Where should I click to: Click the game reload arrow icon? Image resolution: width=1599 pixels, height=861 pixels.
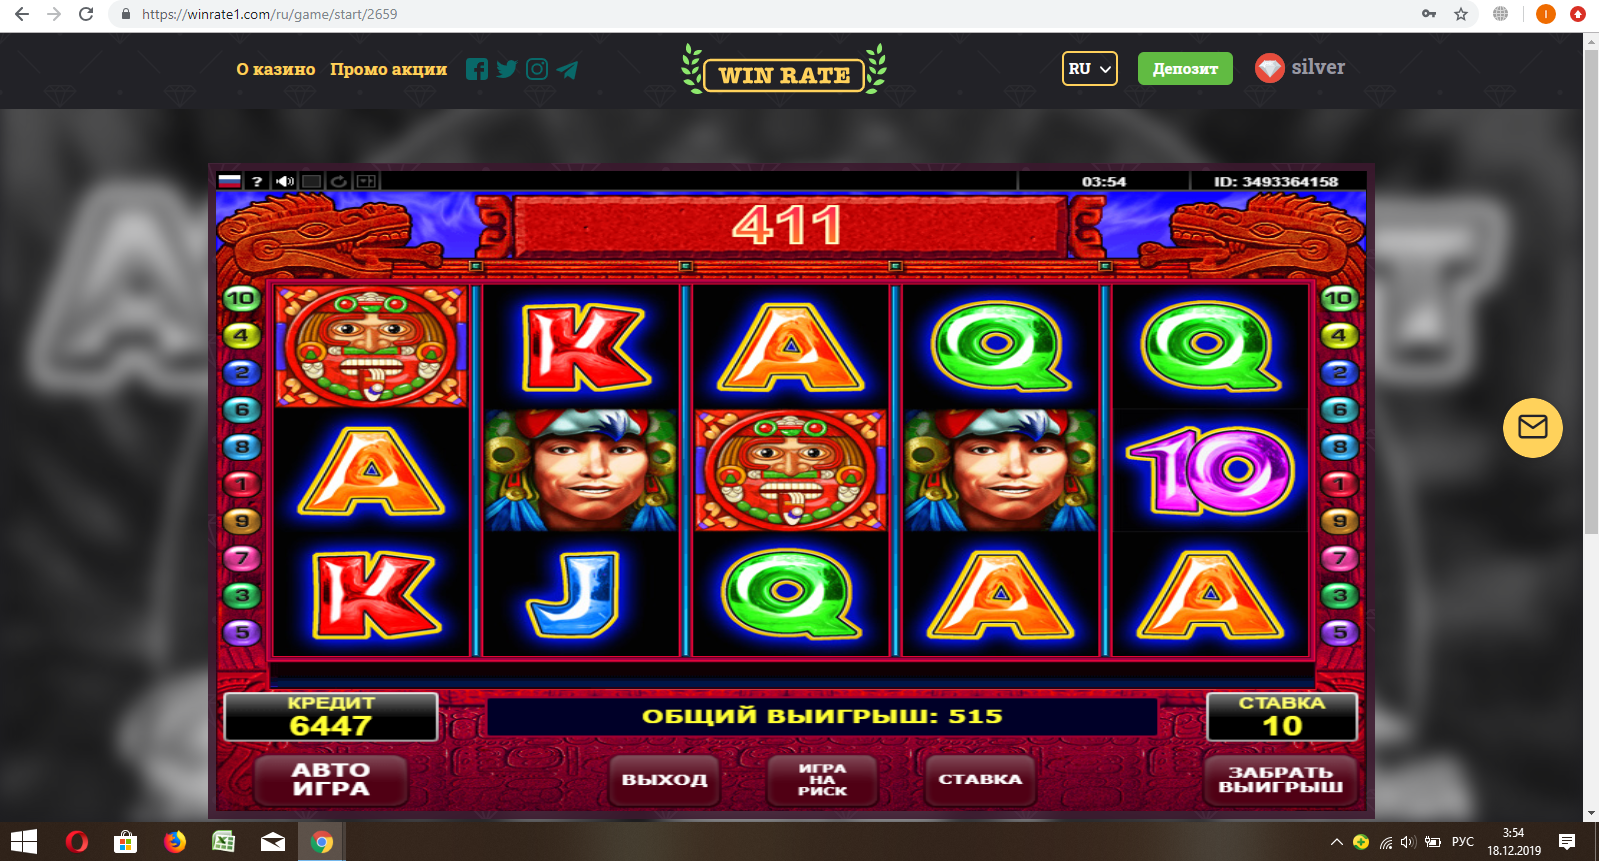[339, 181]
